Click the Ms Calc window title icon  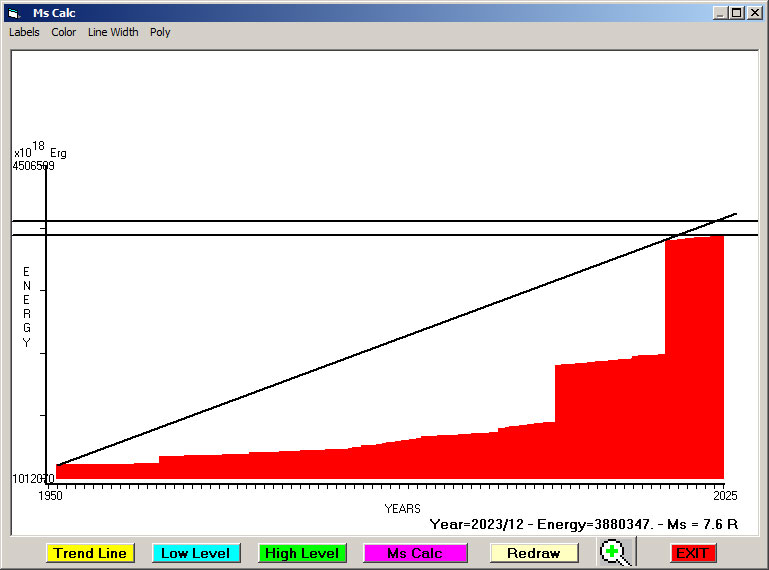coord(13,13)
